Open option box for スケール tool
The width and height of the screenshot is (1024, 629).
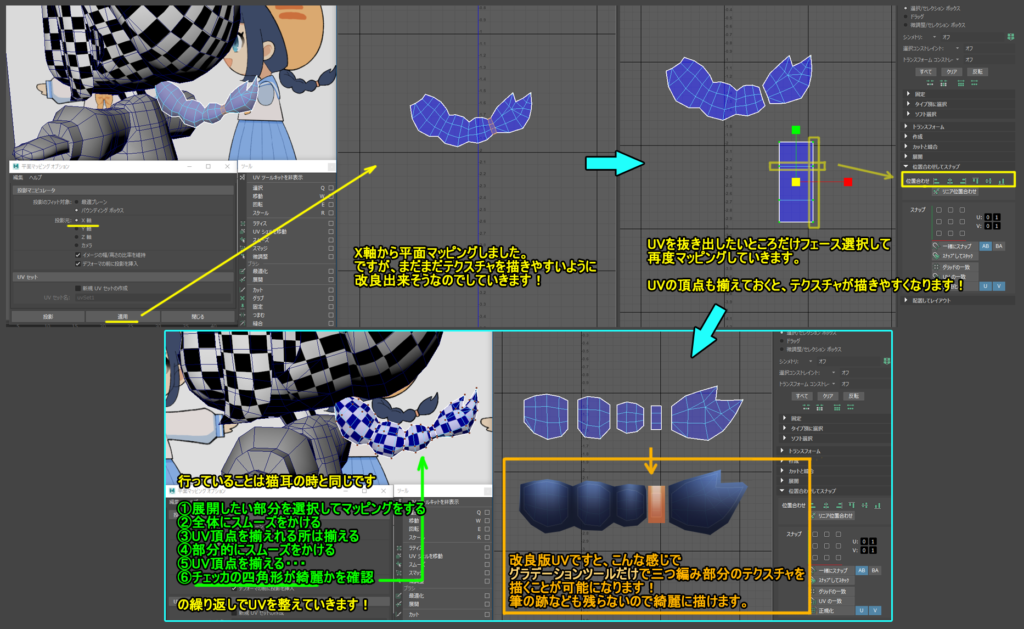click(x=331, y=213)
